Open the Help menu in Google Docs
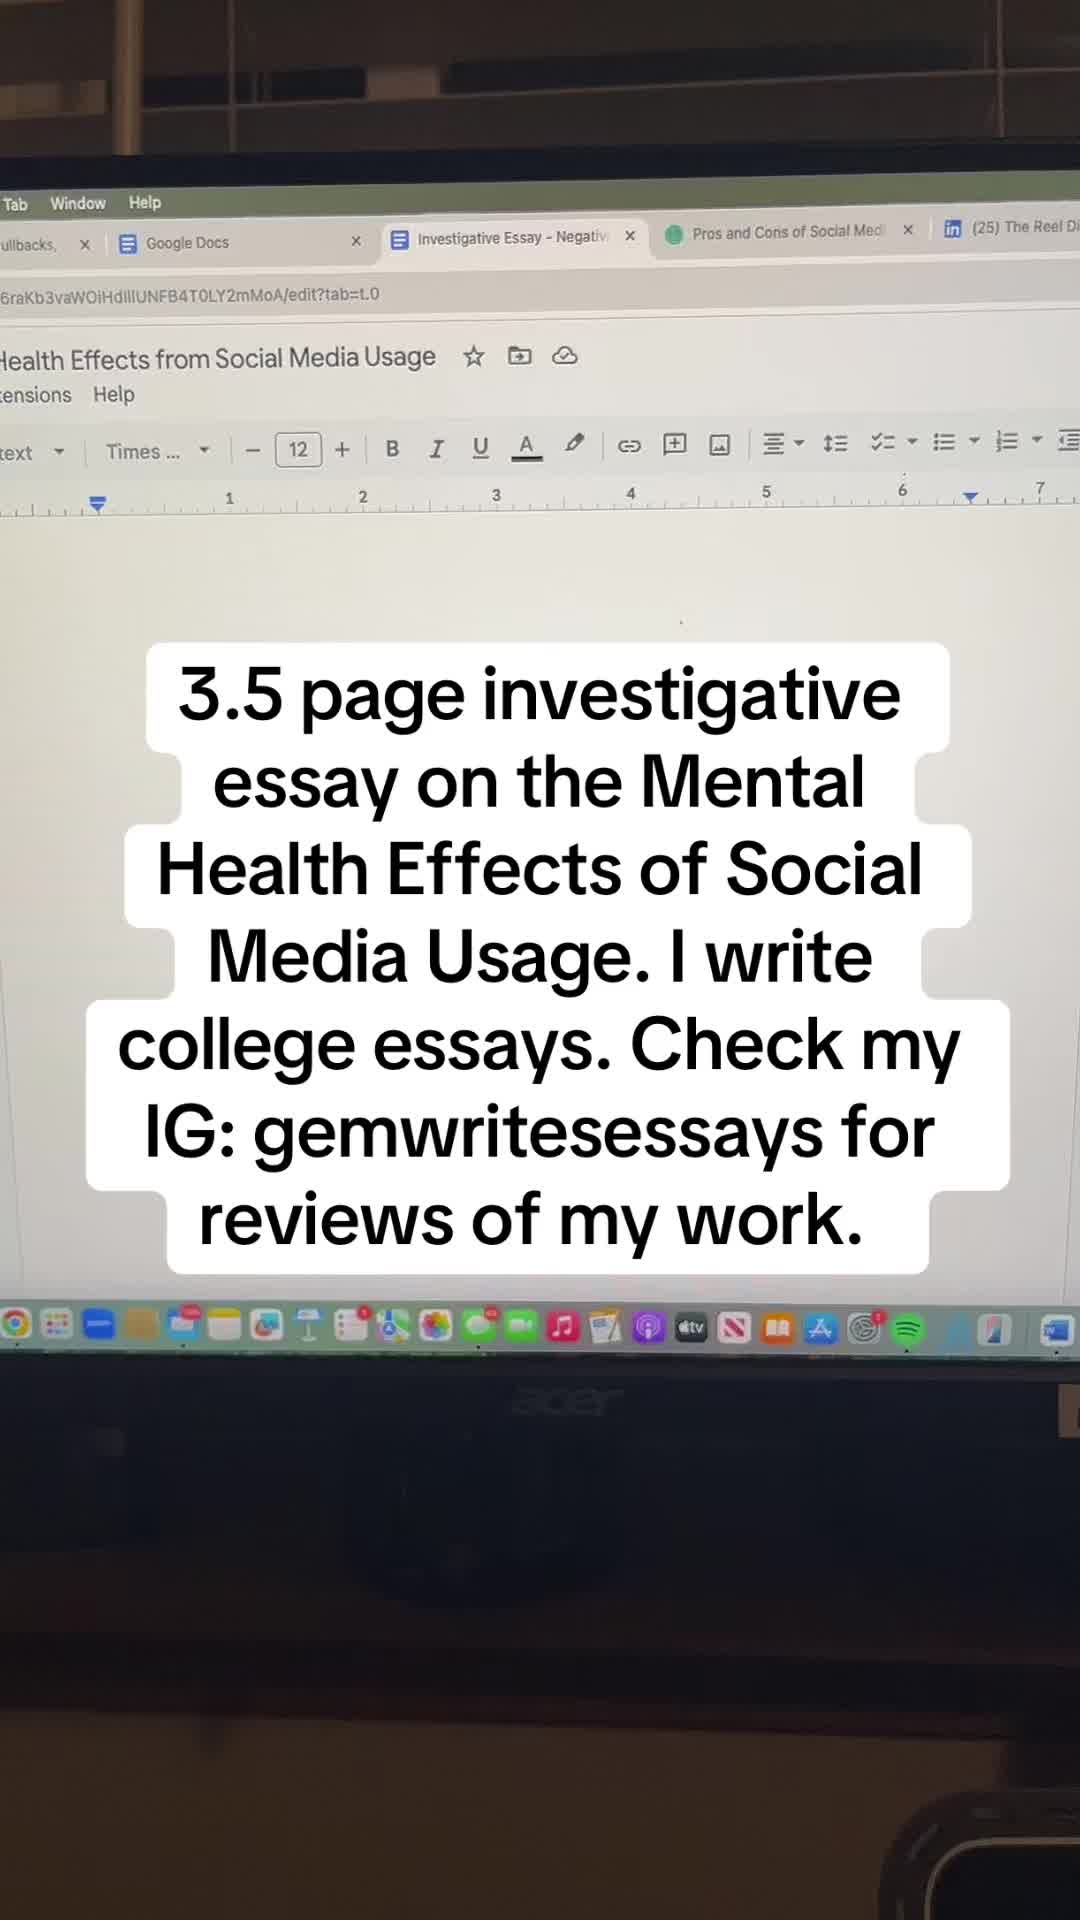The width and height of the screenshot is (1080, 1920). [x=114, y=394]
